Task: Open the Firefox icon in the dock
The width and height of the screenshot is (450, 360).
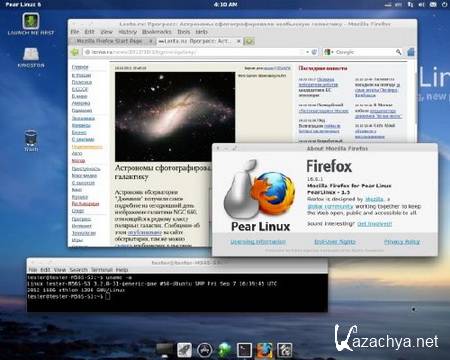Action: click(x=264, y=350)
